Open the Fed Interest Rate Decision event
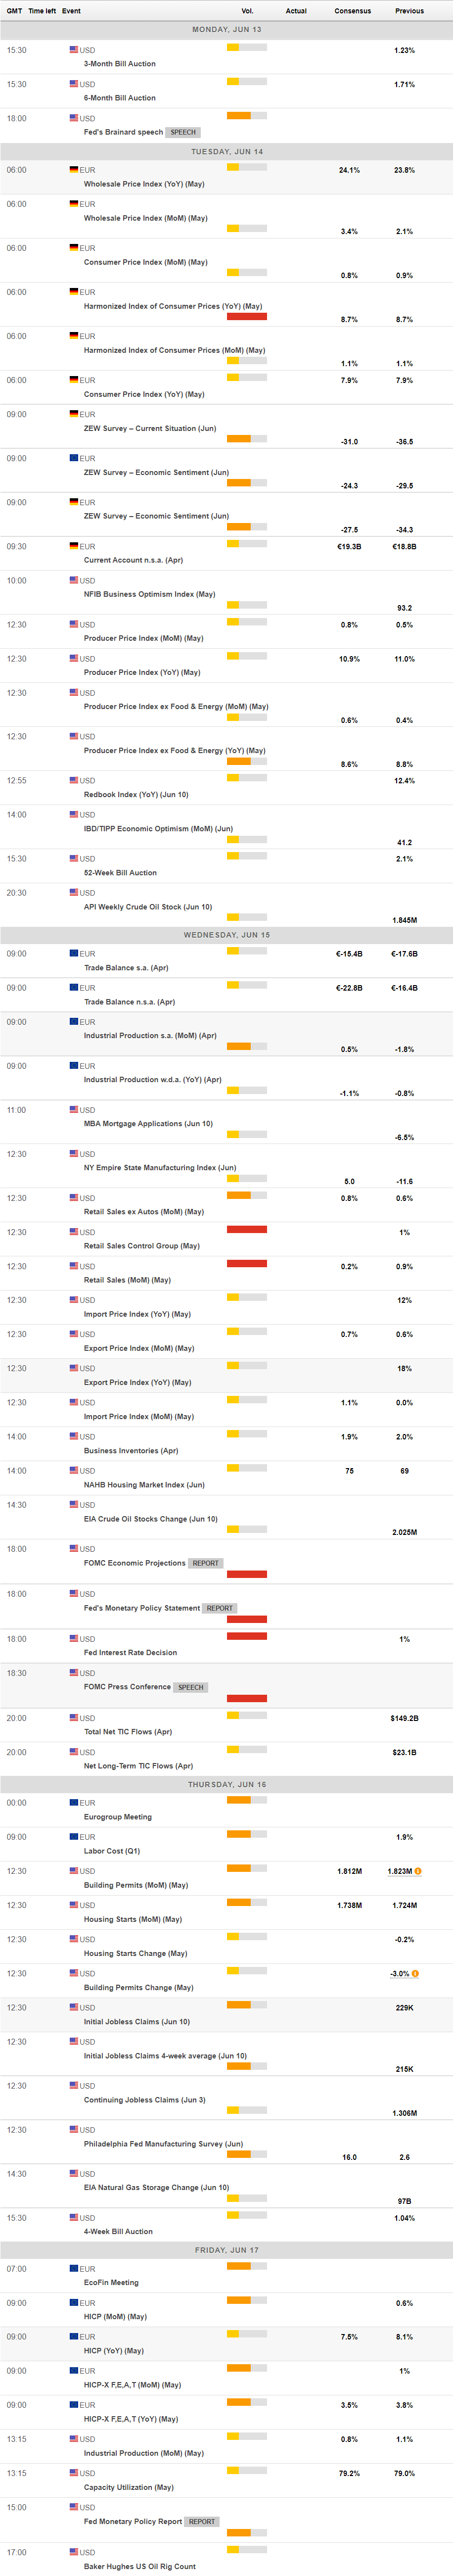Screen dimensions: 453x2576 tap(130, 1653)
